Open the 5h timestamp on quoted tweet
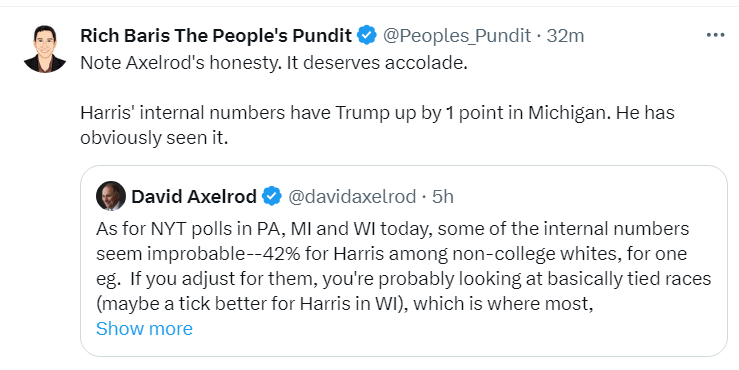Image resolution: width=739 pixels, height=370 pixels. point(443,197)
